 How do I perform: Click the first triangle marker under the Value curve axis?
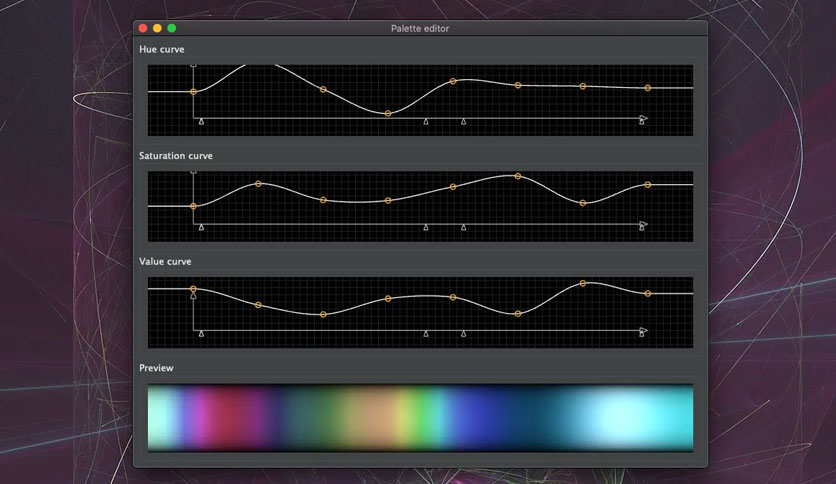pyautogui.click(x=202, y=334)
